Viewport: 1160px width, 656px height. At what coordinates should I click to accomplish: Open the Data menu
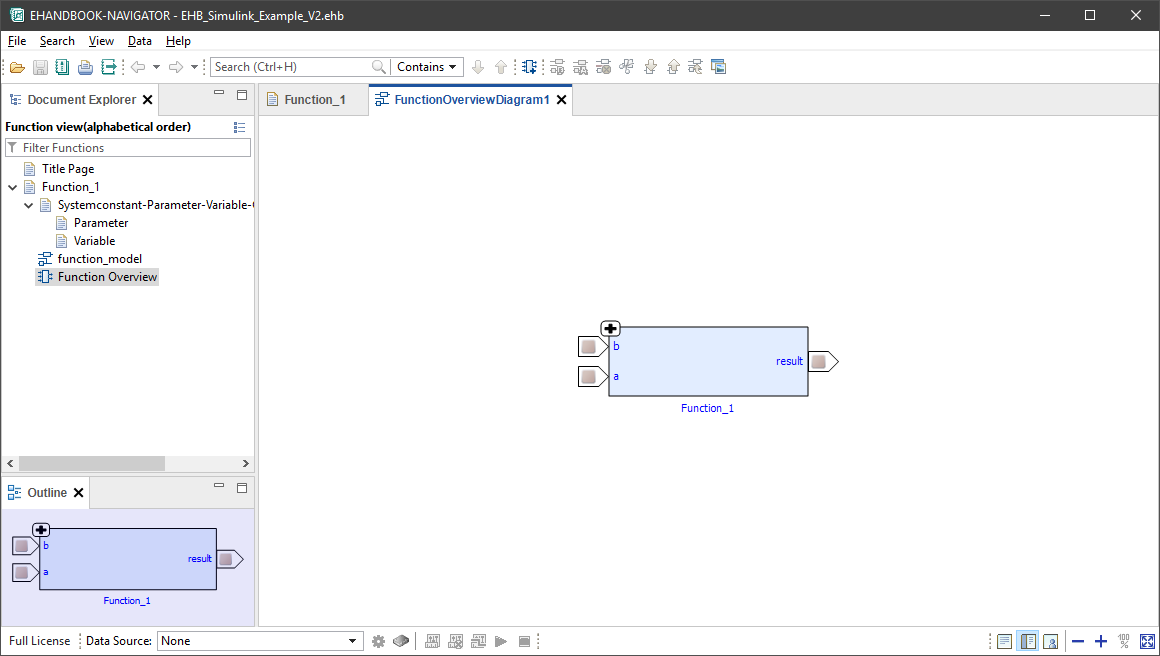(x=140, y=41)
